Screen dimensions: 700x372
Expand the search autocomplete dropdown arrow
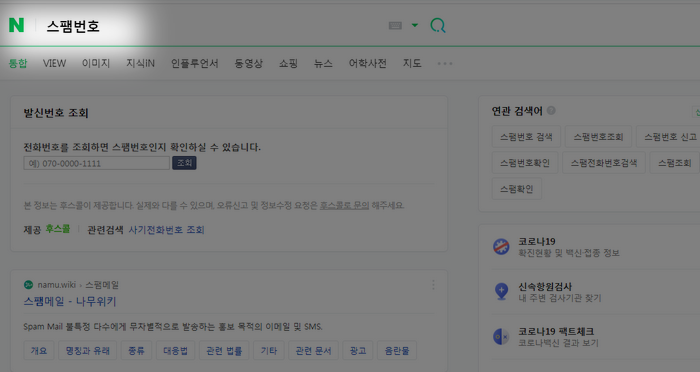(x=415, y=25)
